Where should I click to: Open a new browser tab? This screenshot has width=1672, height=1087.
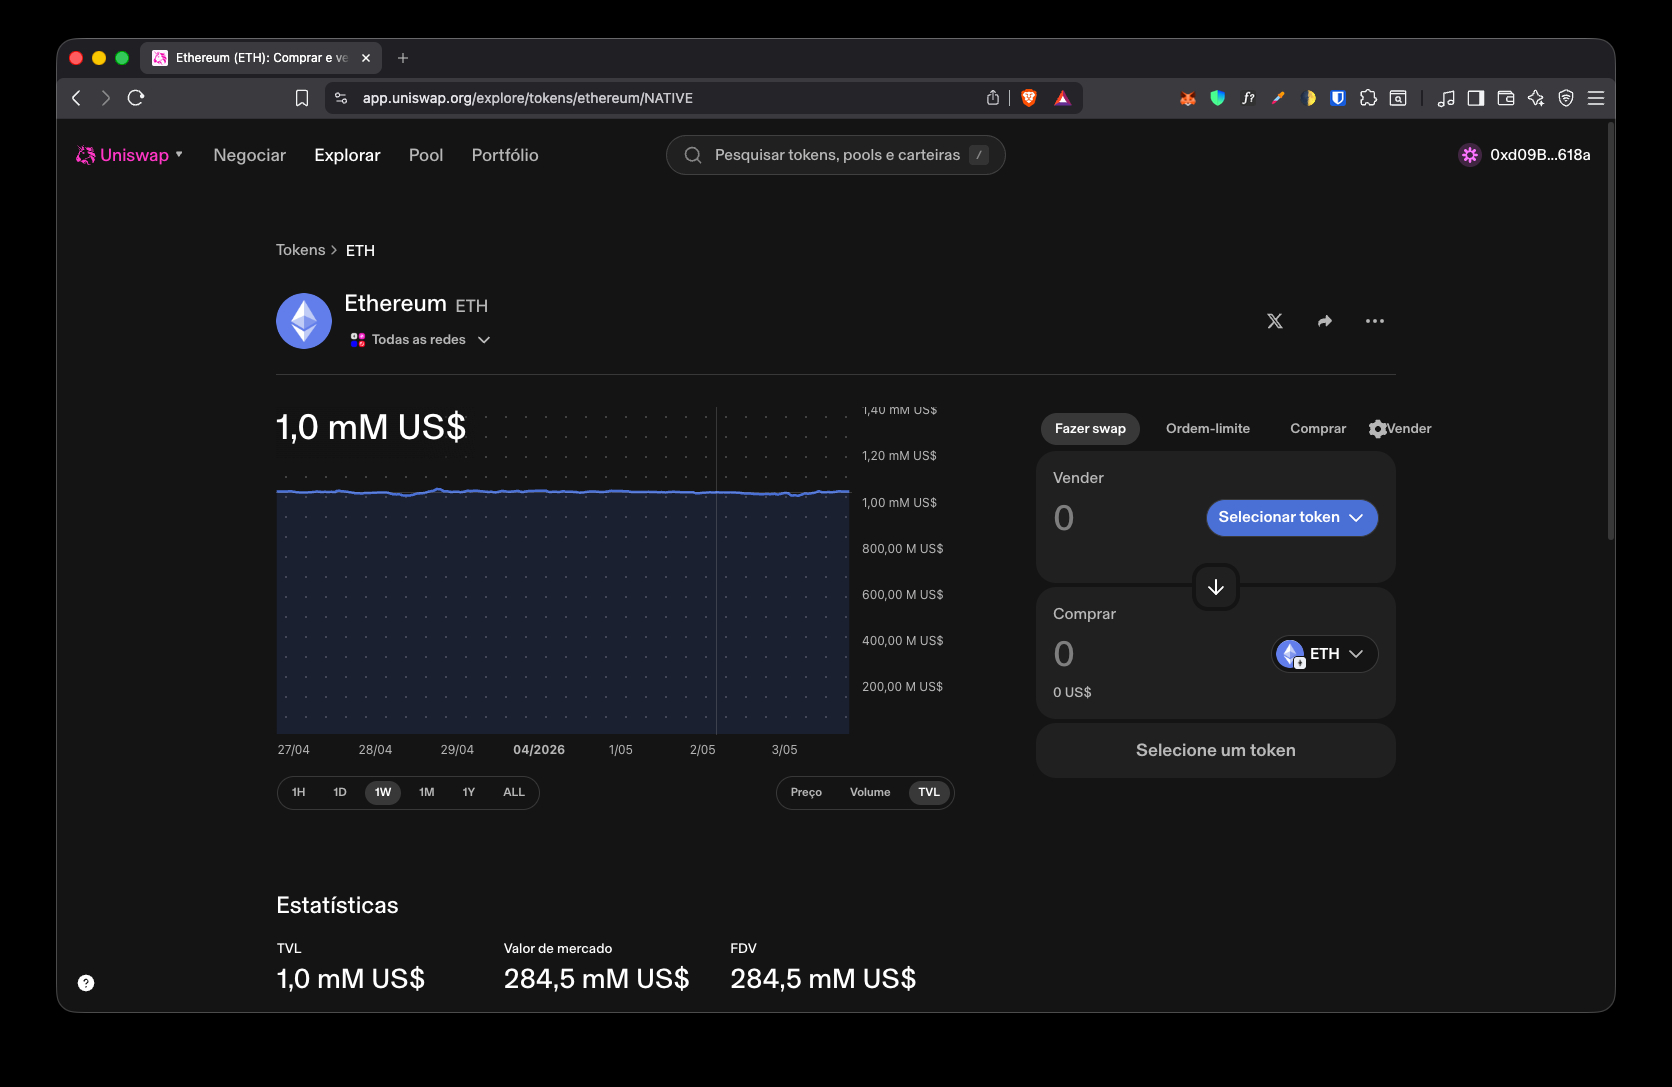403,58
